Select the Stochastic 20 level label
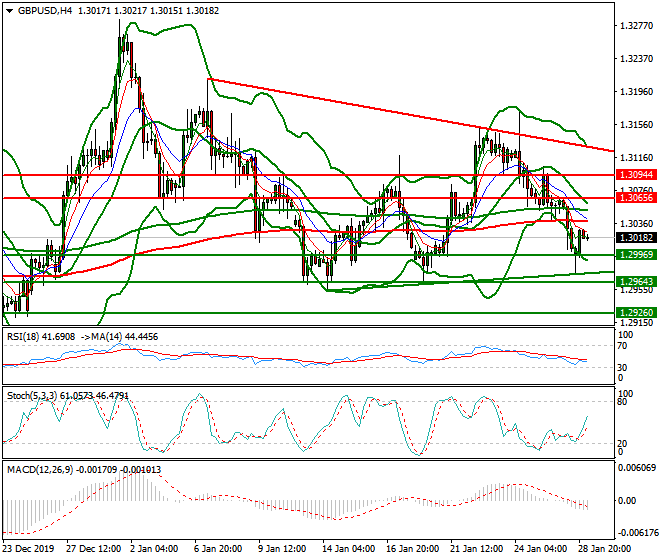Screen dimensions: 660x560 pyautogui.click(x=622, y=443)
